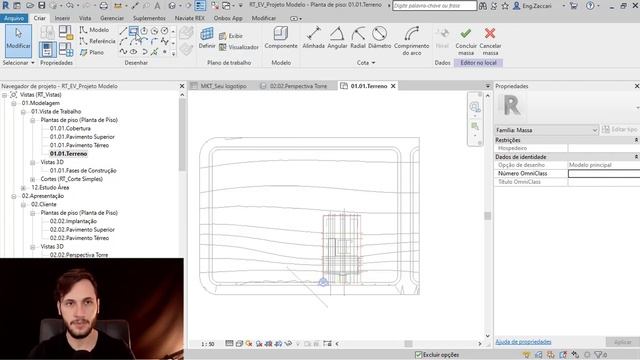
Task: Click the Componente model tool
Action: point(281,38)
